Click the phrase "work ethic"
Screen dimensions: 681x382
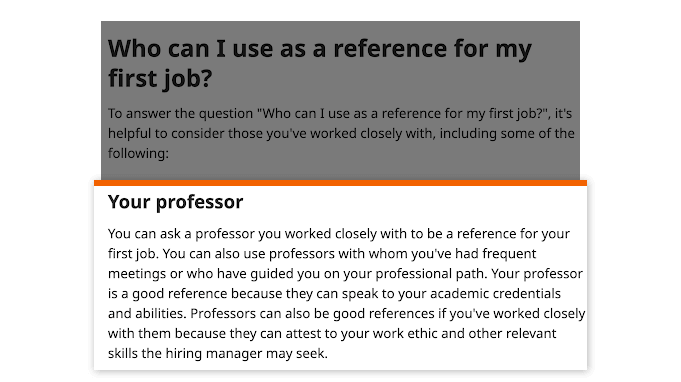coord(400,333)
